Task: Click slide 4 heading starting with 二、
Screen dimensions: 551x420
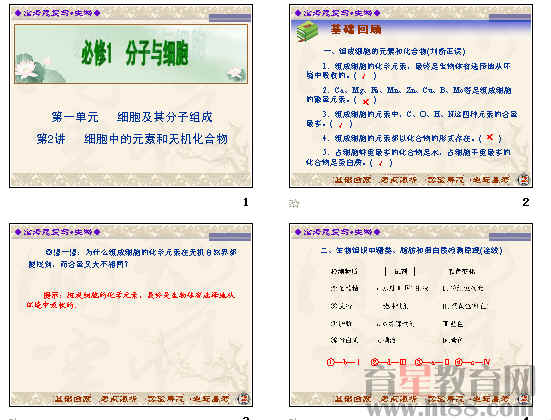Action: [x=411, y=250]
